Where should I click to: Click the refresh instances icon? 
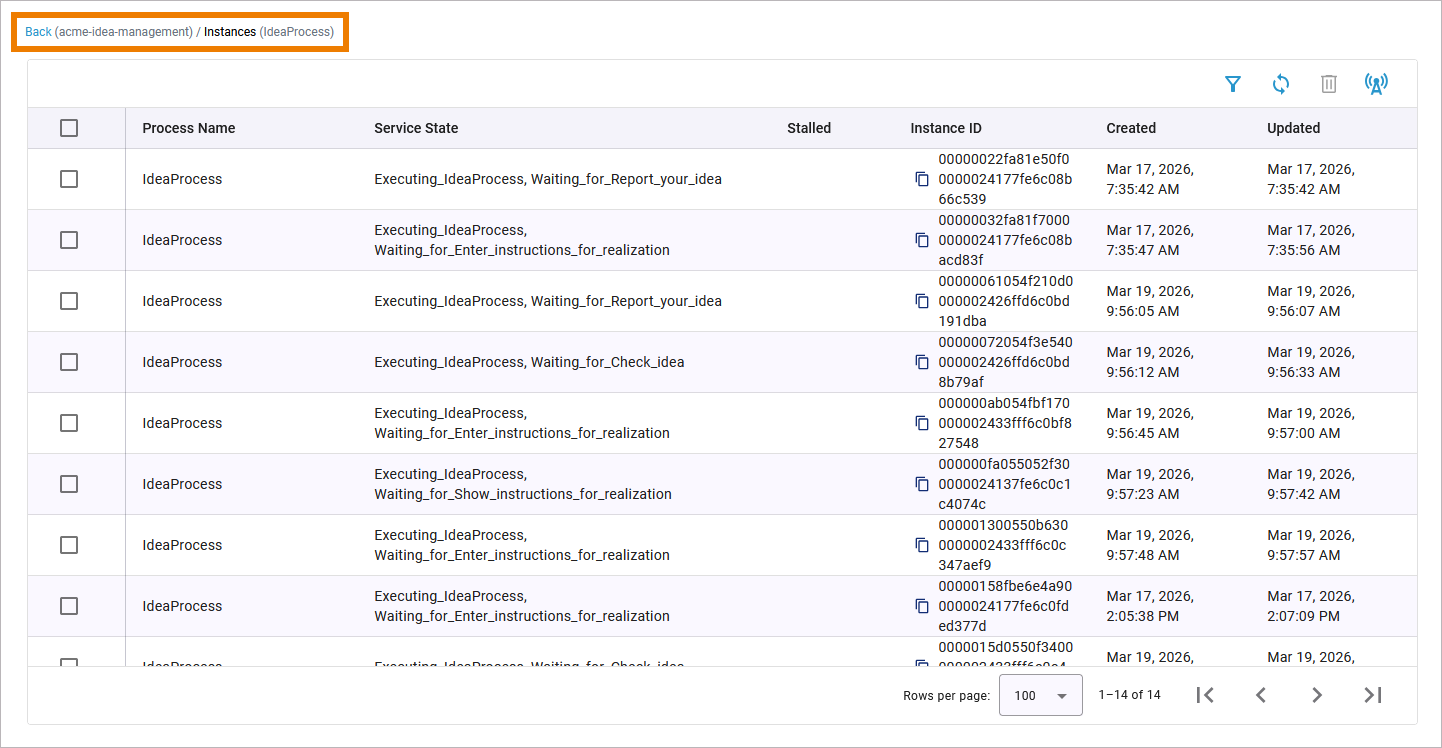pyautogui.click(x=1281, y=84)
